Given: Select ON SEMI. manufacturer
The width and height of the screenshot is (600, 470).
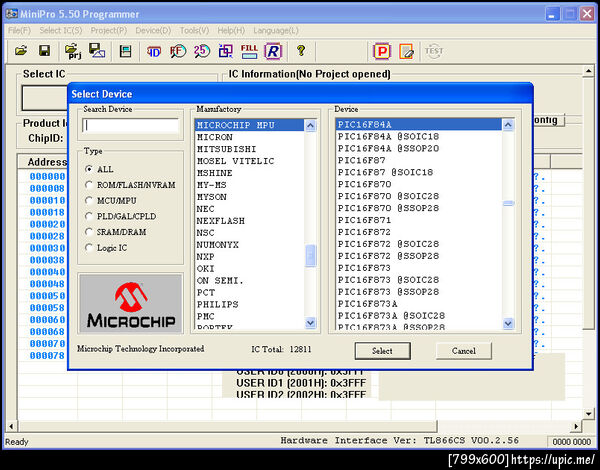Looking at the screenshot, I should 249,281.
